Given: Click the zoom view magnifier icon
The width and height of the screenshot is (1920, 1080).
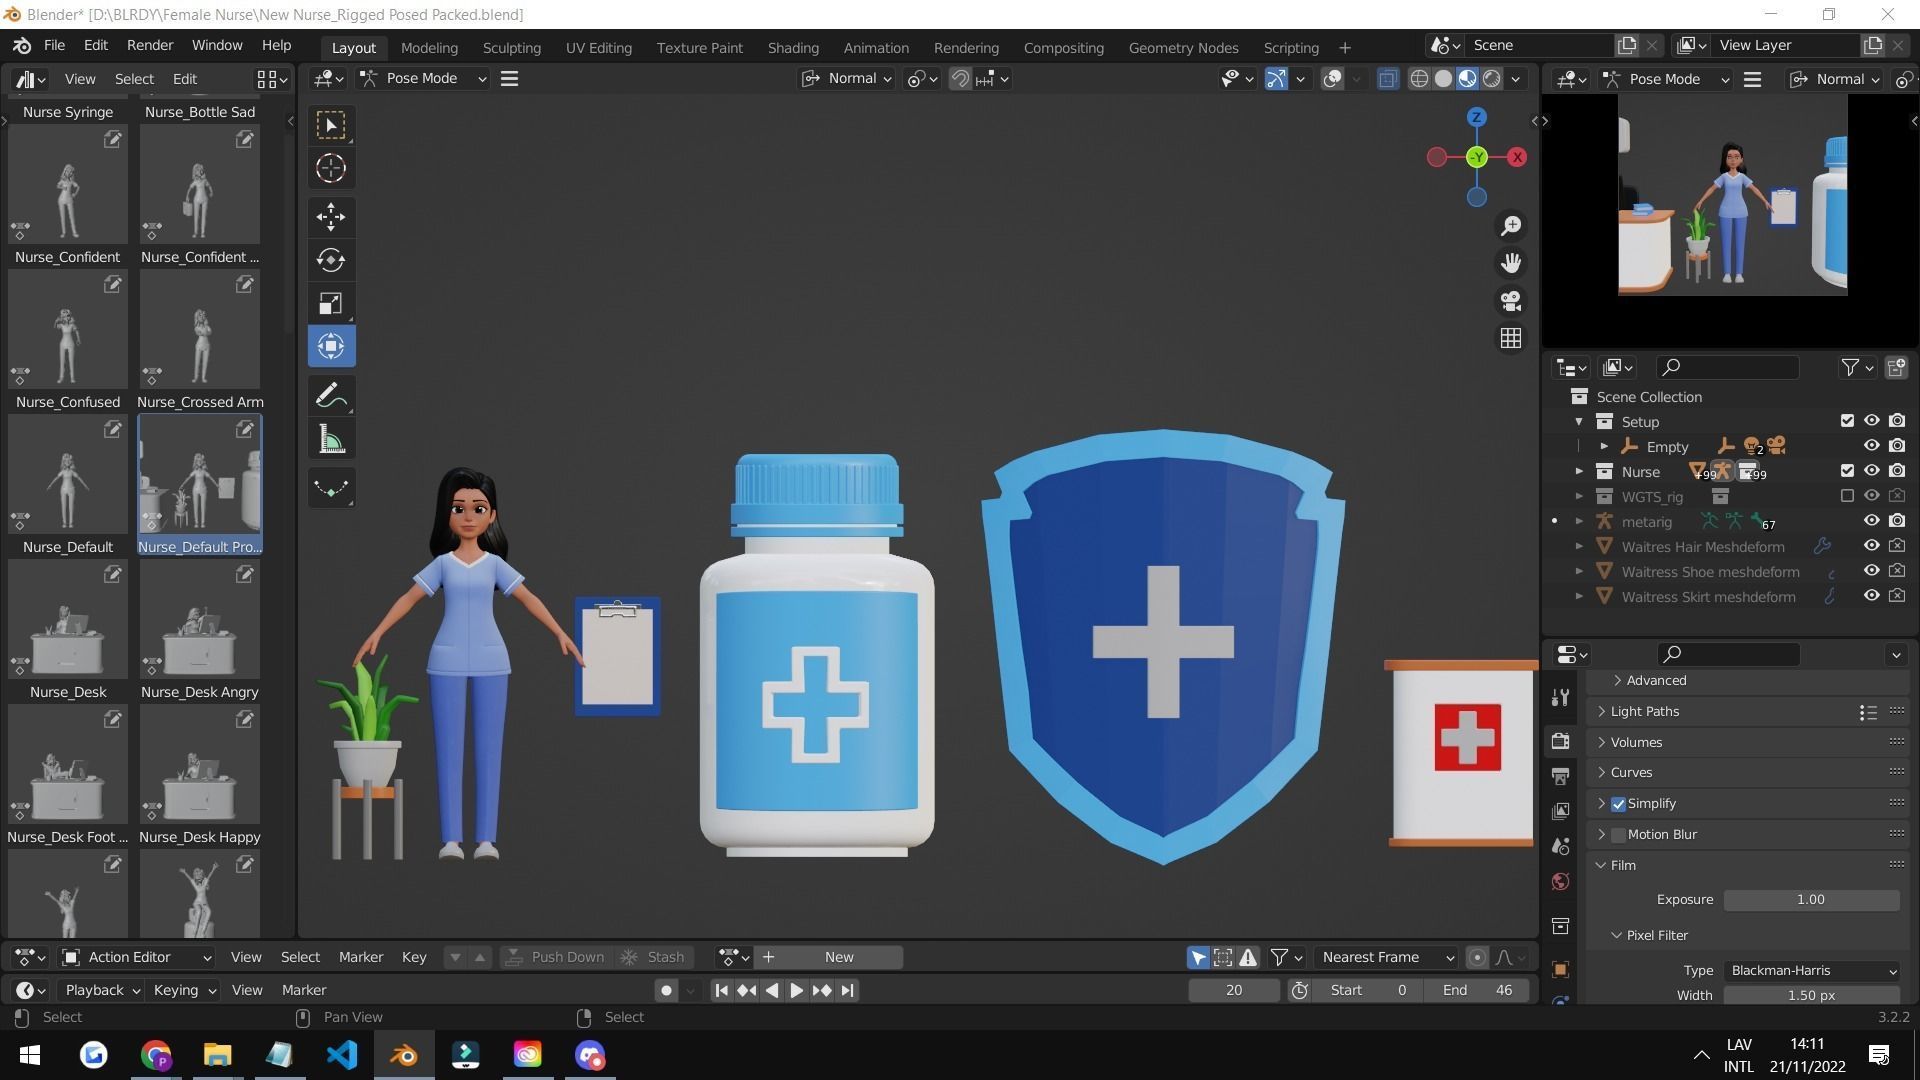Looking at the screenshot, I should [x=1511, y=226].
